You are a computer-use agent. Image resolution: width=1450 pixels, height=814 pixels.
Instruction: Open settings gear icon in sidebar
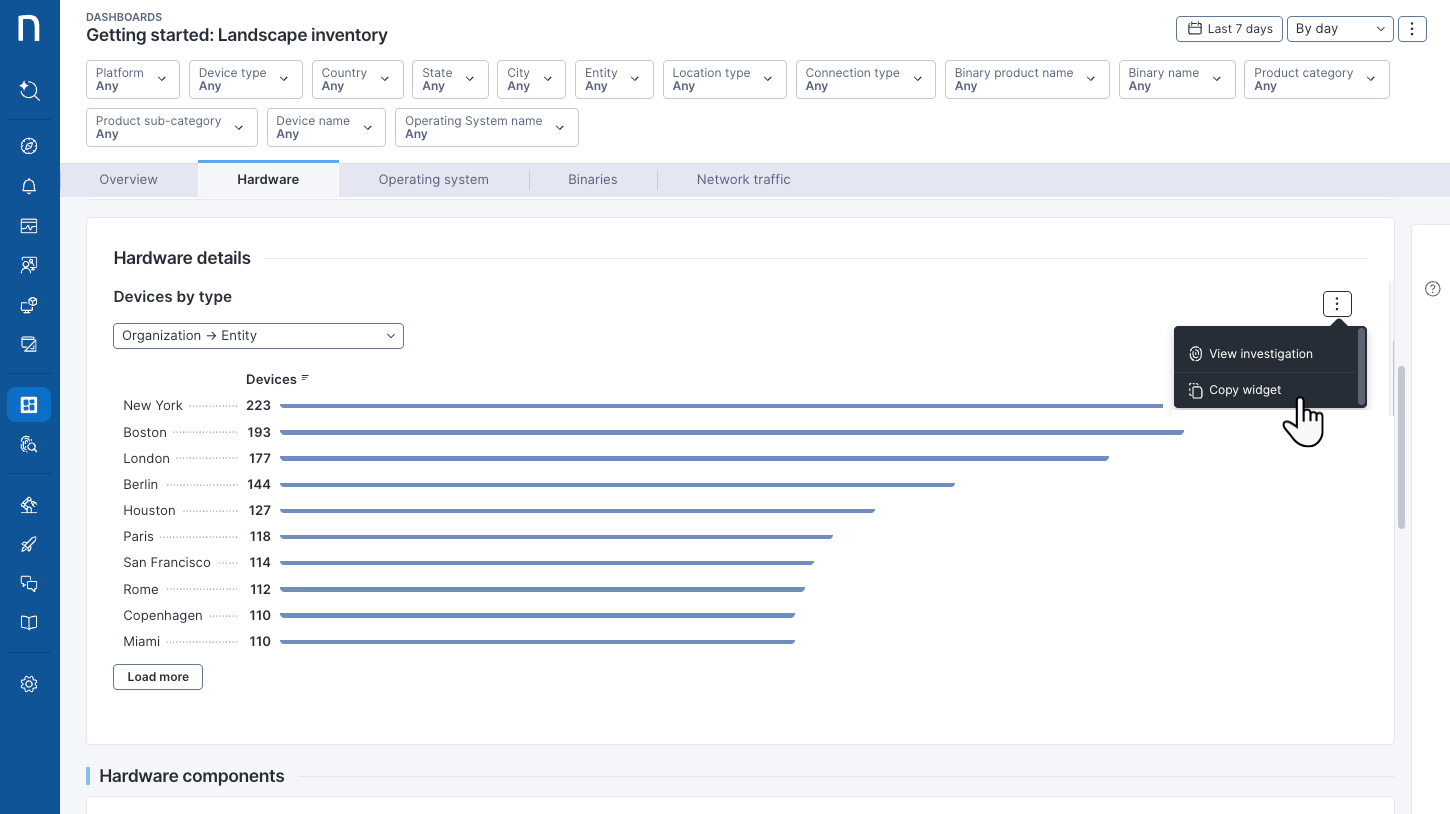point(29,684)
